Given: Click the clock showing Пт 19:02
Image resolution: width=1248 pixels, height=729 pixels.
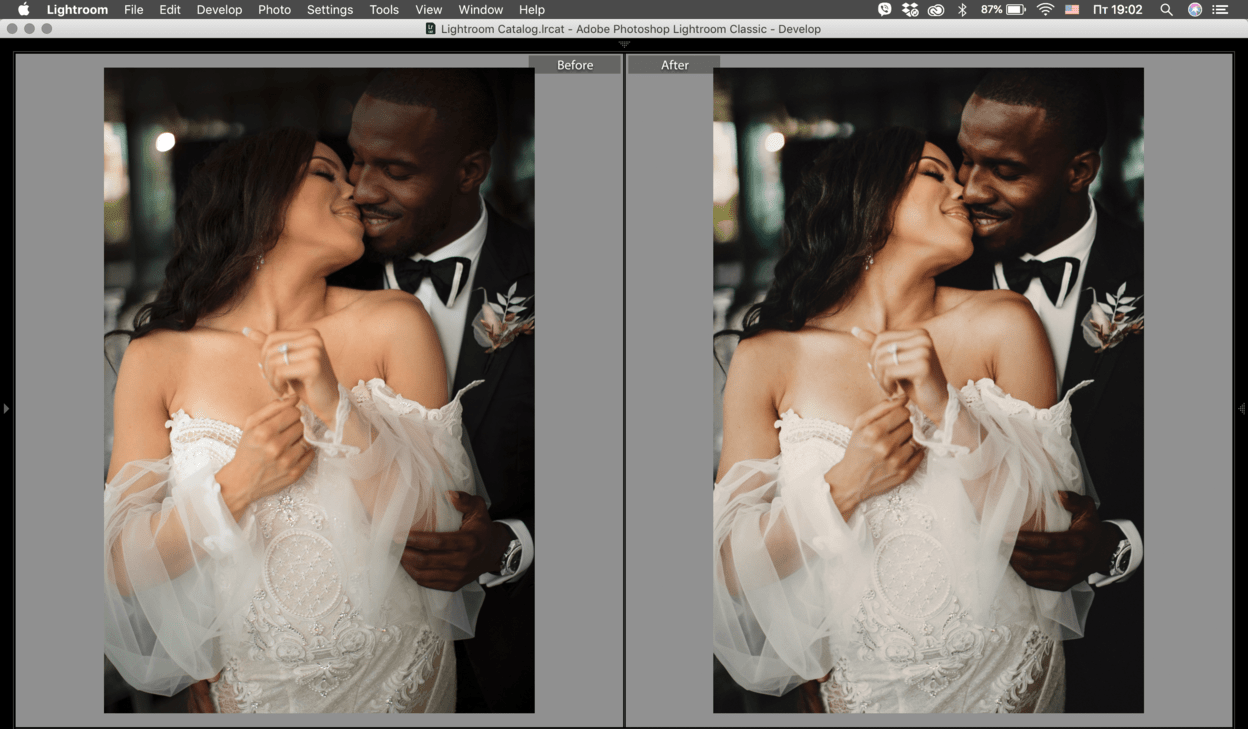Looking at the screenshot, I should click(1118, 9).
